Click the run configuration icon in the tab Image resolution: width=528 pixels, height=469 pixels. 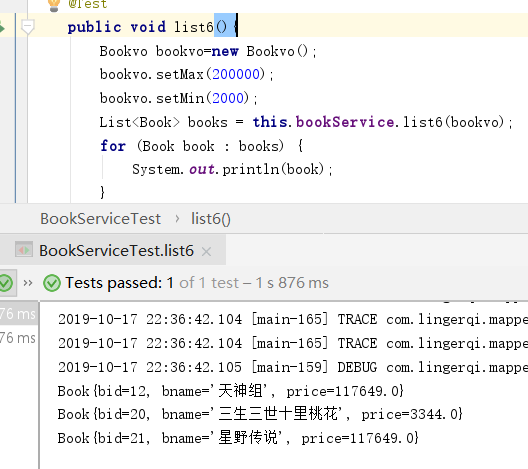pos(24,250)
